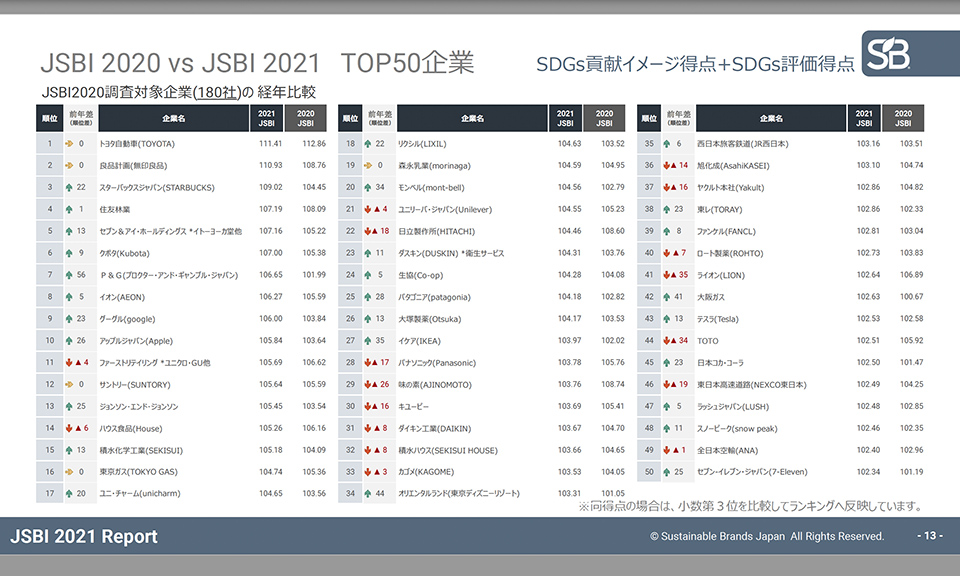960x576 pixels.
Task: Click the page number 13 in the footer
Action: click(x=929, y=537)
